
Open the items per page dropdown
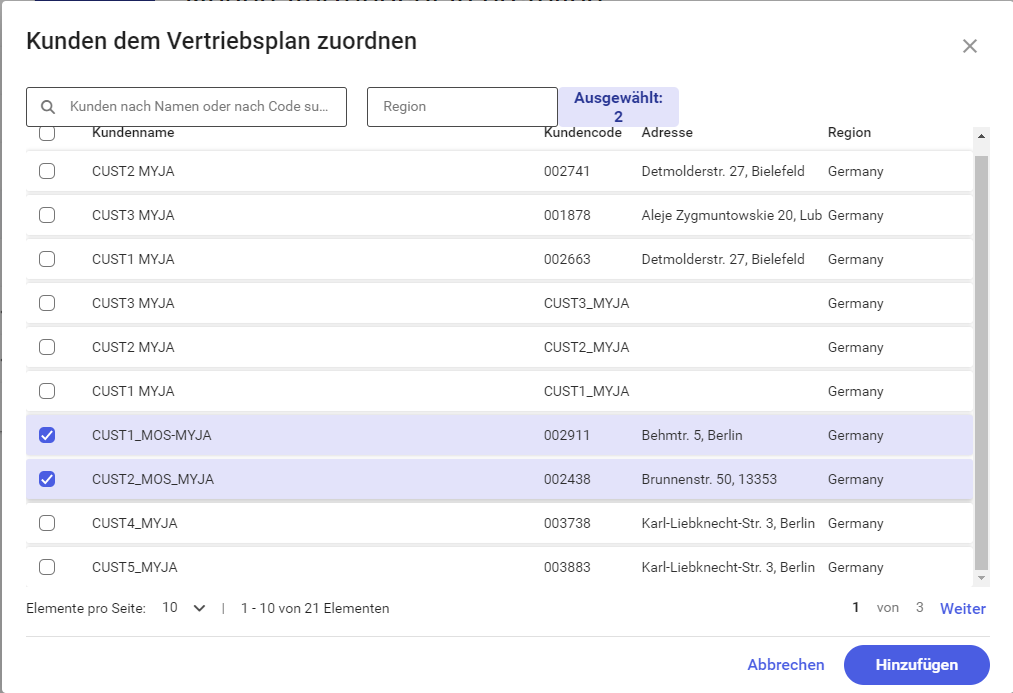pos(184,608)
